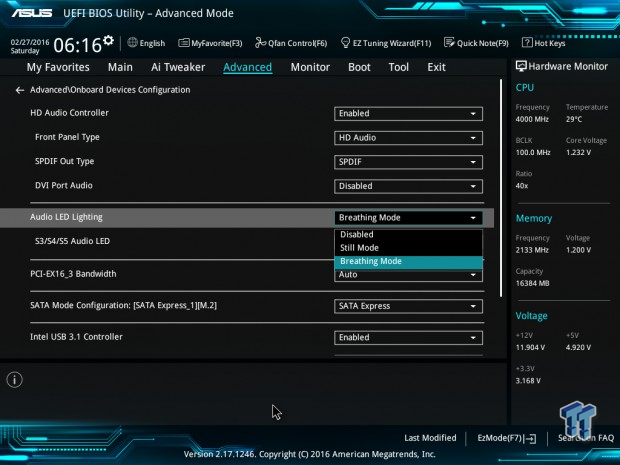Image resolution: width=620 pixels, height=465 pixels.
Task: Click memory frequency 2133 MHz
Action: pyautogui.click(x=532, y=250)
